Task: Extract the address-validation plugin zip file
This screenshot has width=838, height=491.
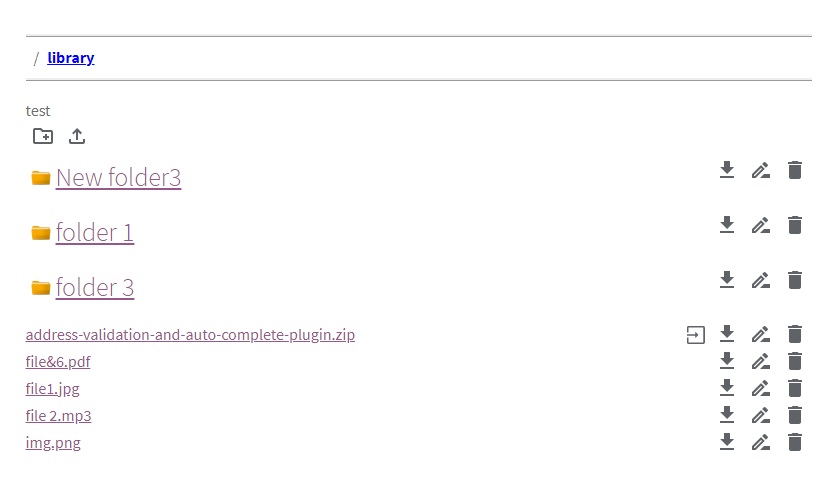Action: click(695, 335)
